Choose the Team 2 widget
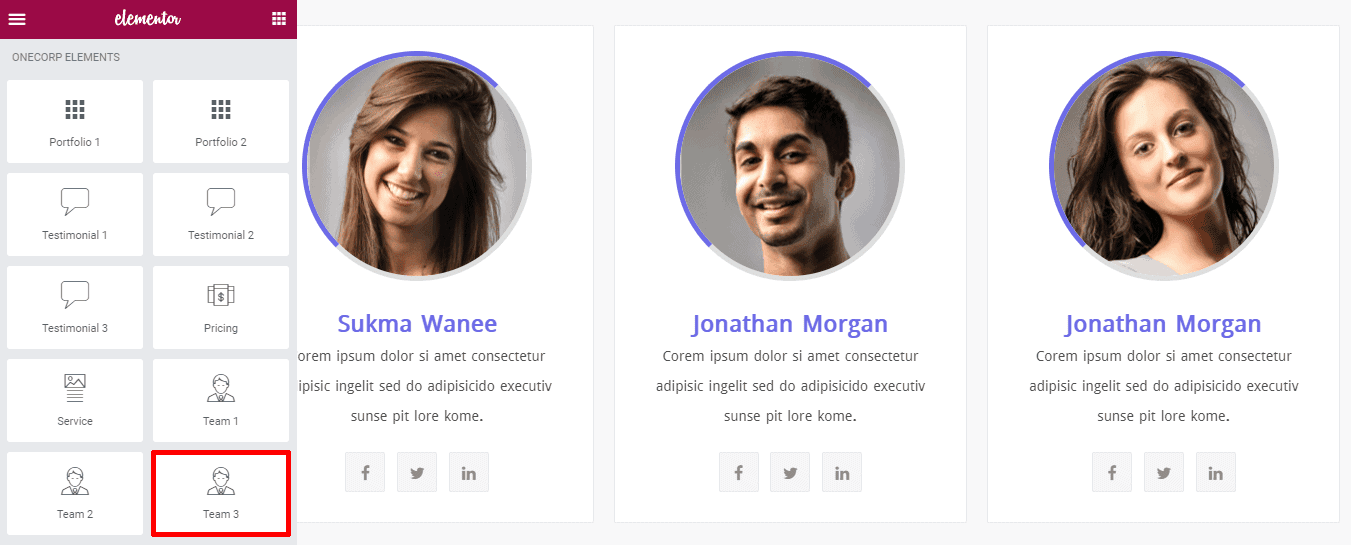Viewport: 1351px width, 545px height. tap(75, 493)
